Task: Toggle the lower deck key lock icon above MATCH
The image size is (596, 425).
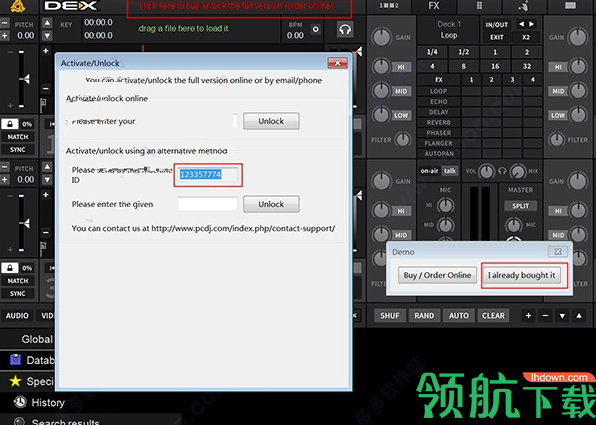Action: (10, 268)
